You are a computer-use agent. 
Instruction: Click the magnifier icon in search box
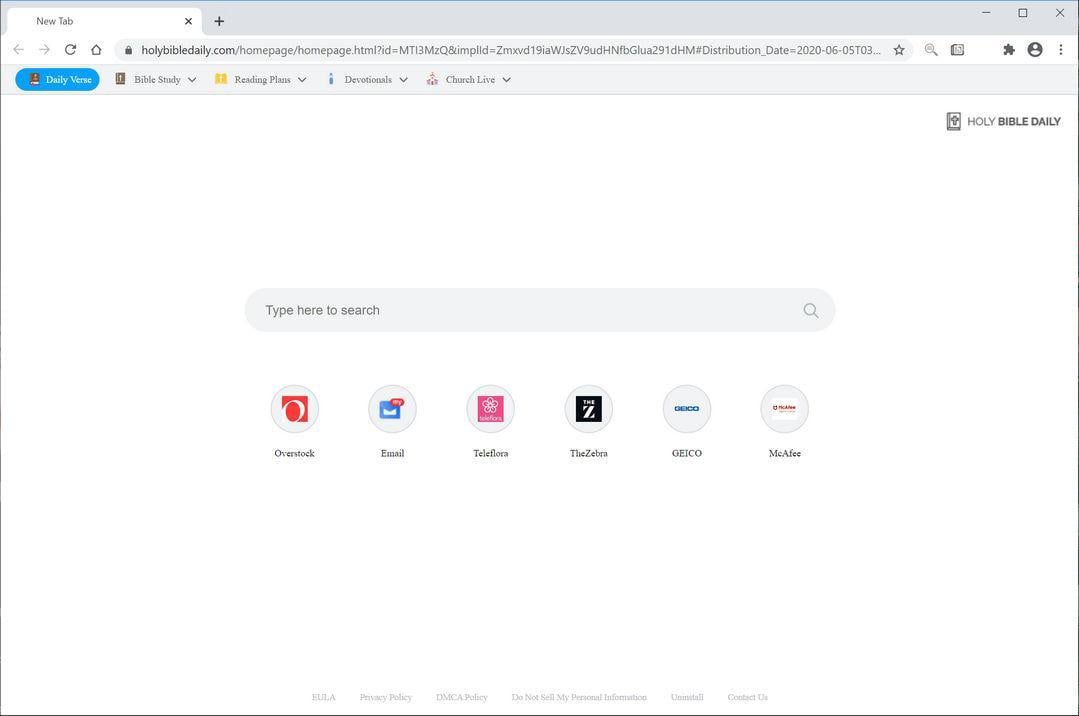click(x=811, y=310)
